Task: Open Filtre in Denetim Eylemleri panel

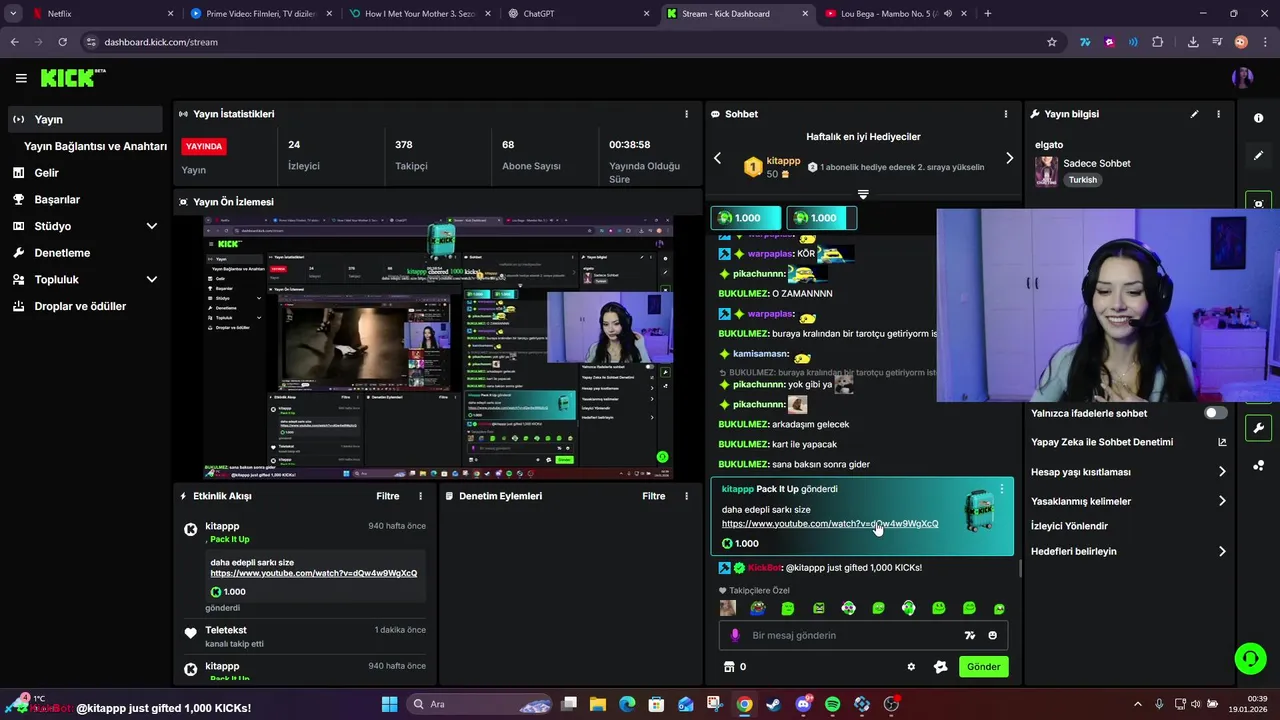Action: (x=654, y=496)
